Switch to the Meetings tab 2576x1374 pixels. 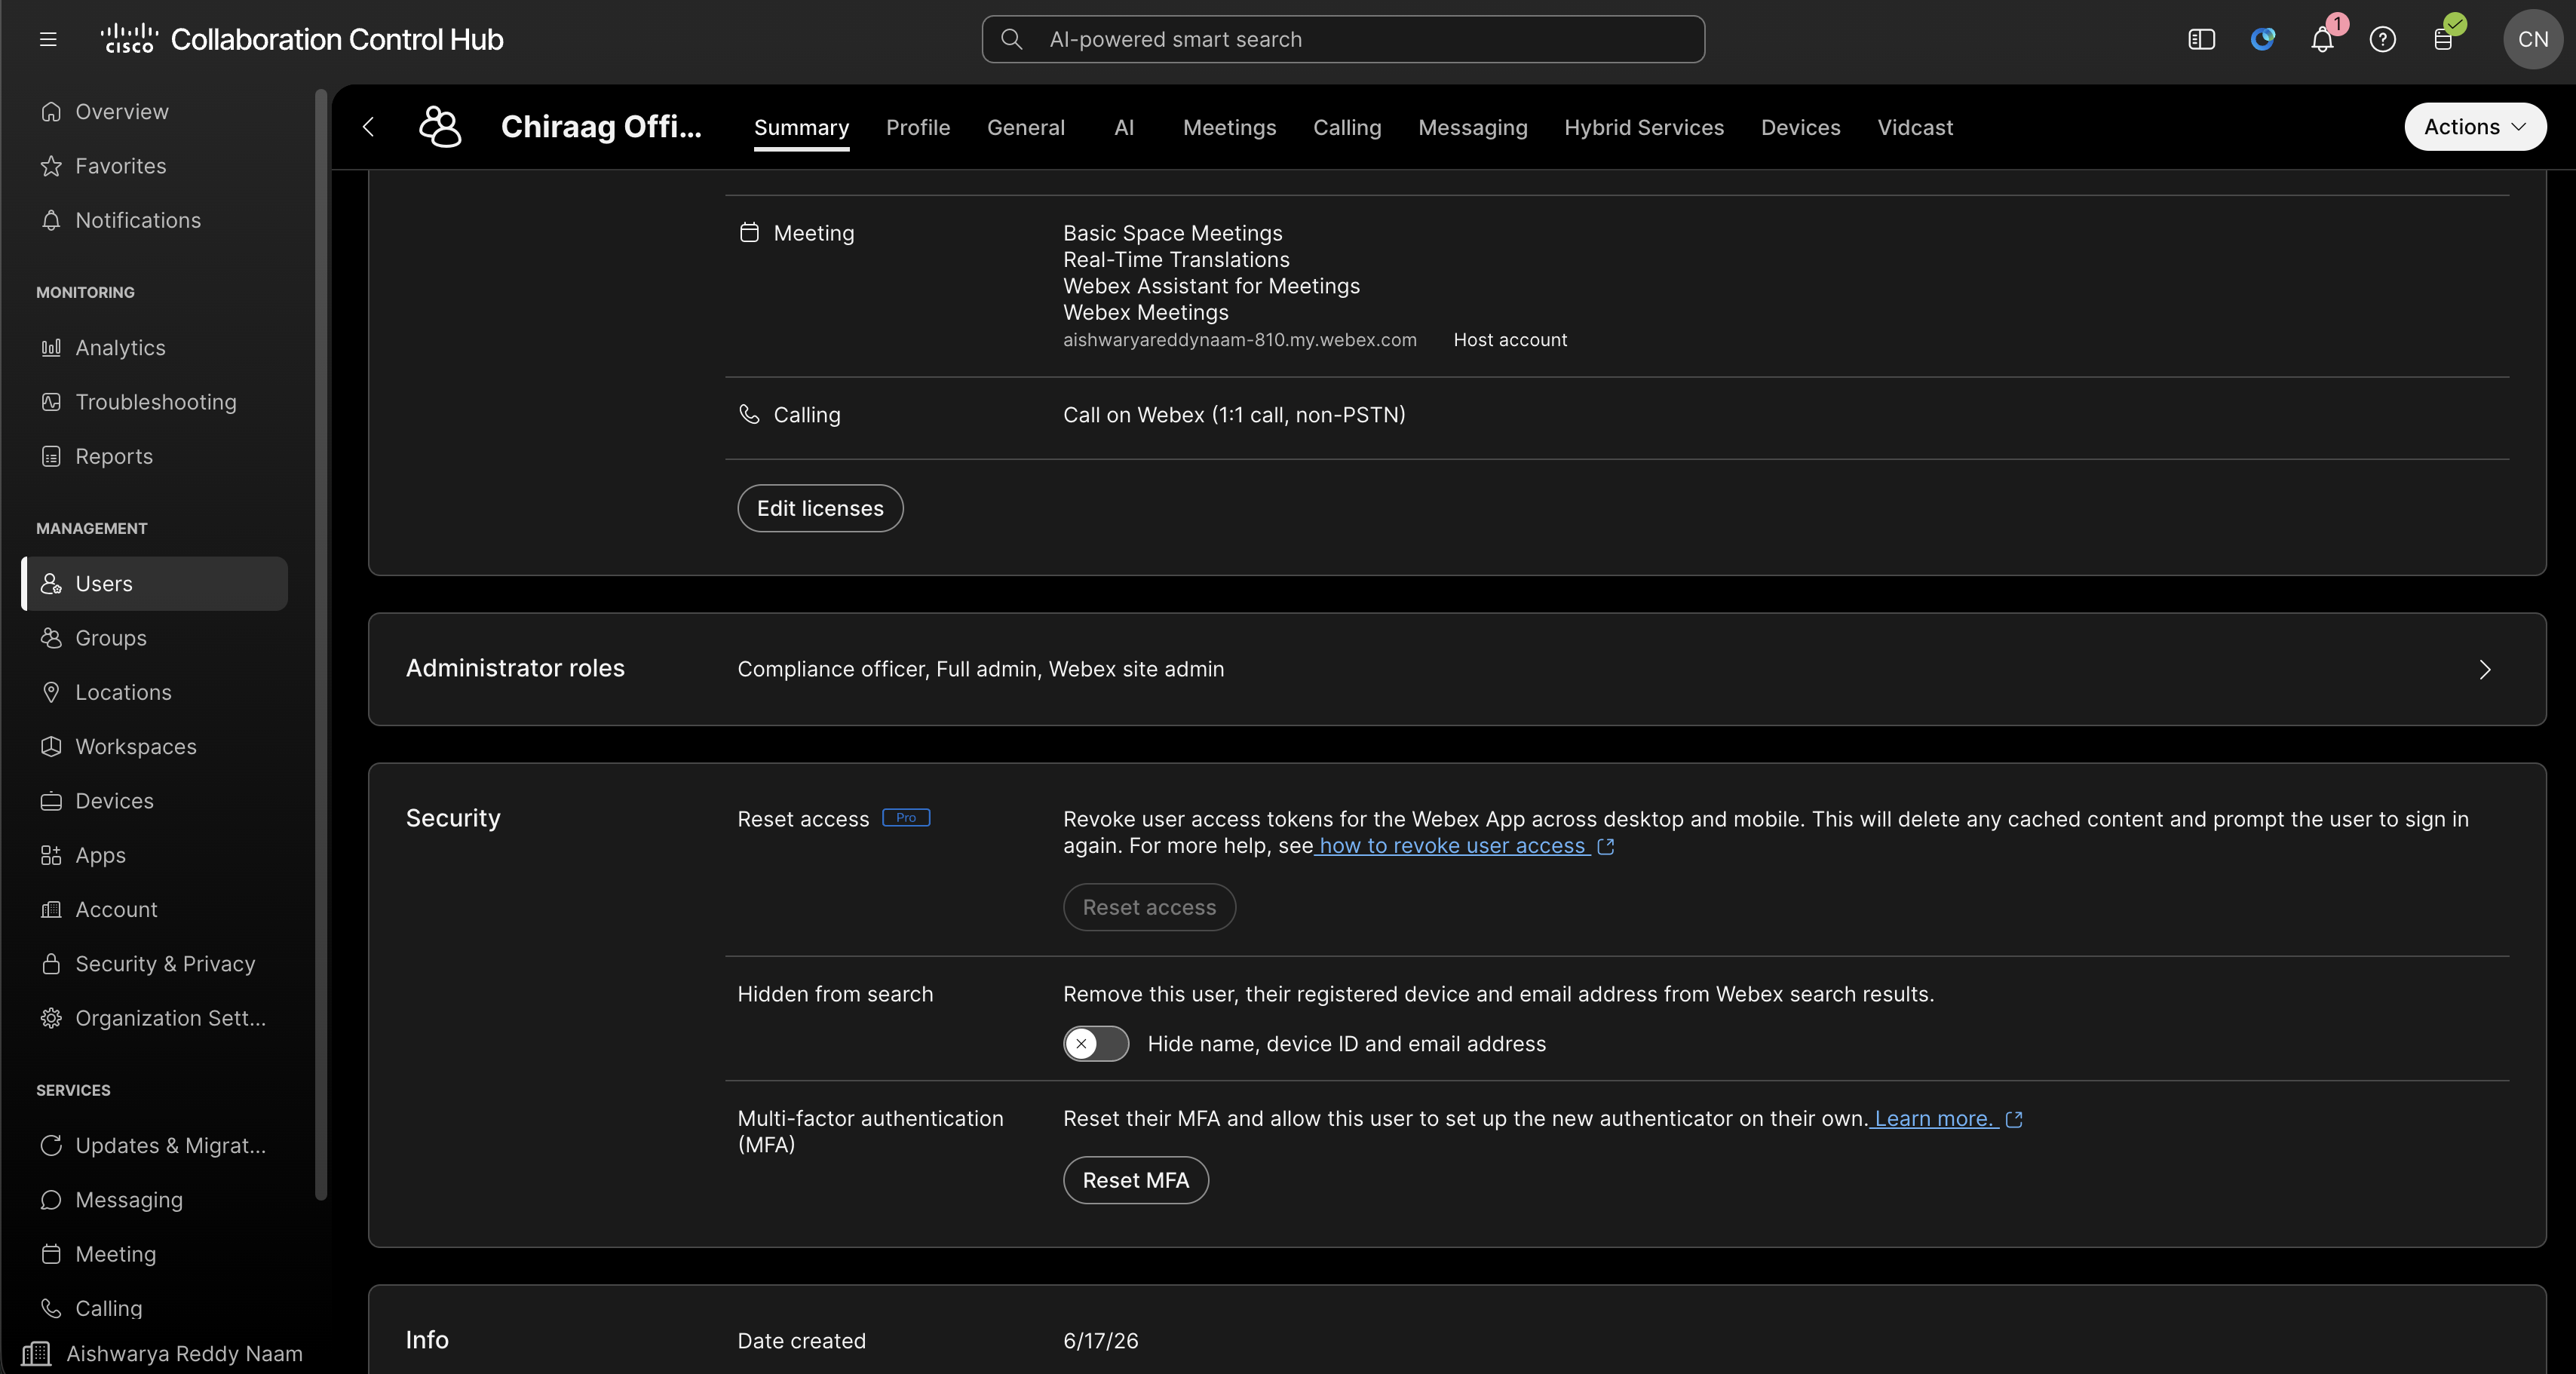pyautogui.click(x=1229, y=128)
